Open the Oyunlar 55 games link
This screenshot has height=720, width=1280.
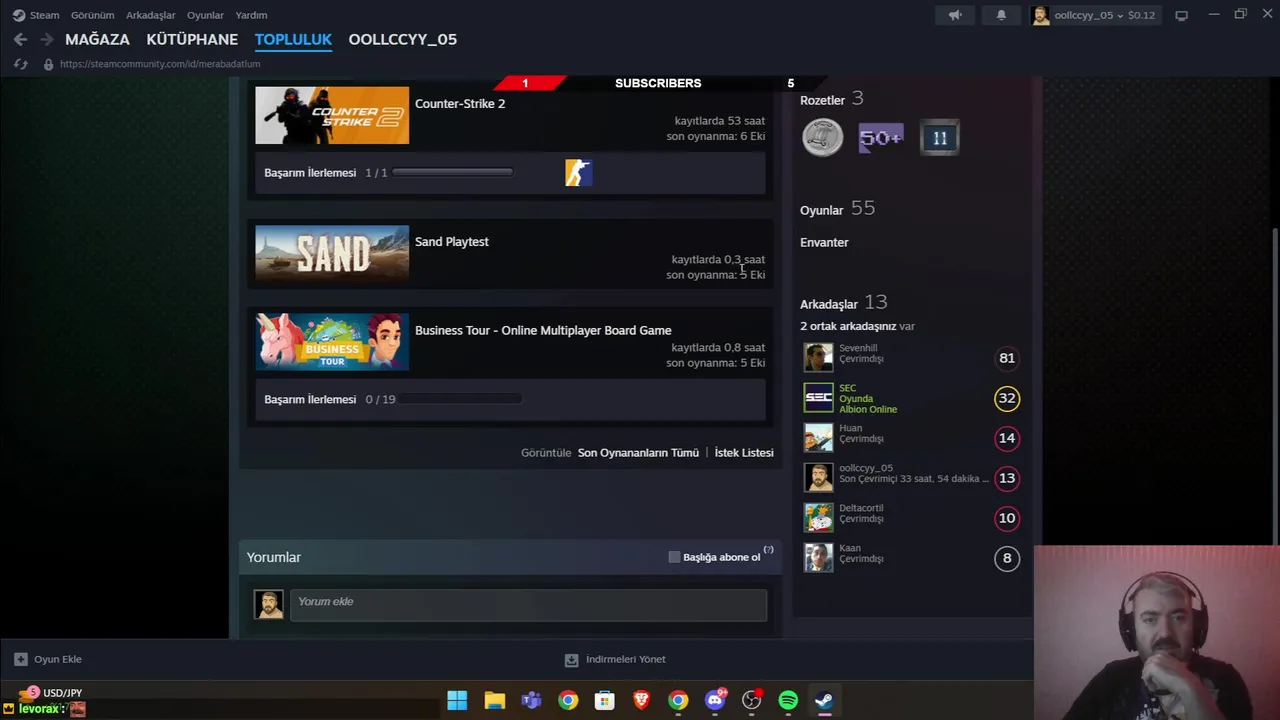point(837,209)
